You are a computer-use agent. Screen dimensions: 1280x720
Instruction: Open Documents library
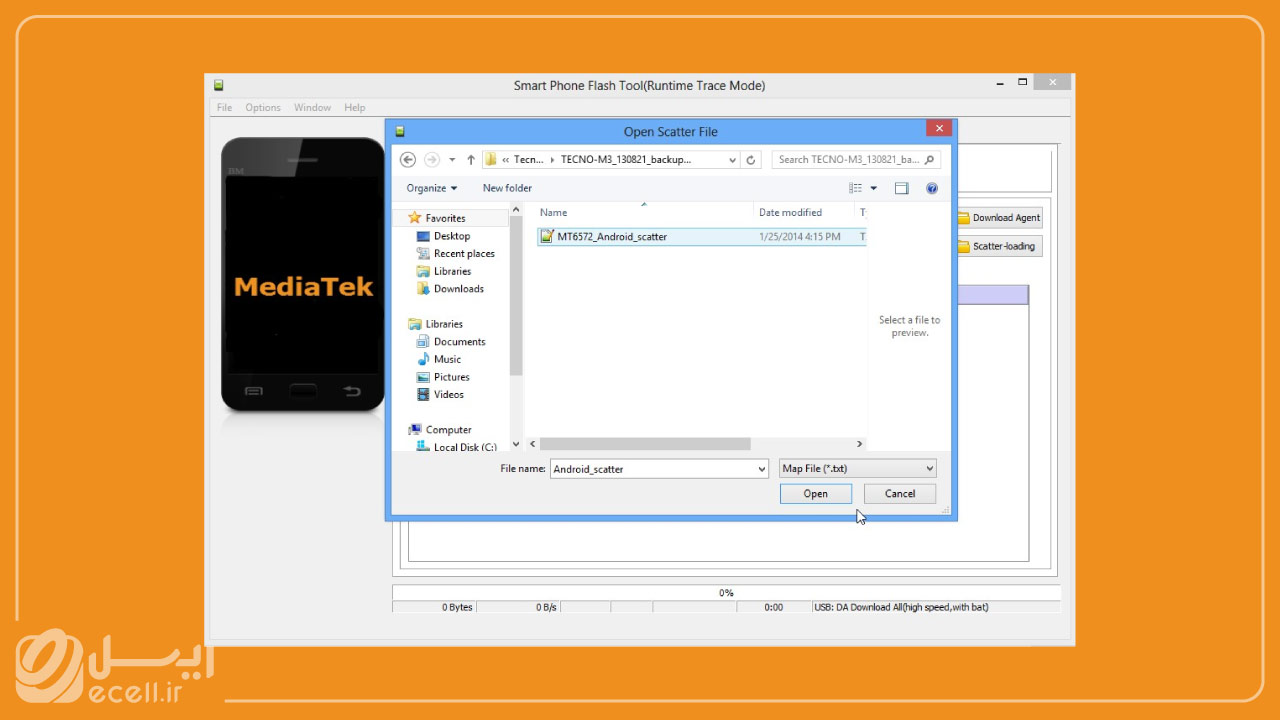tap(459, 342)
